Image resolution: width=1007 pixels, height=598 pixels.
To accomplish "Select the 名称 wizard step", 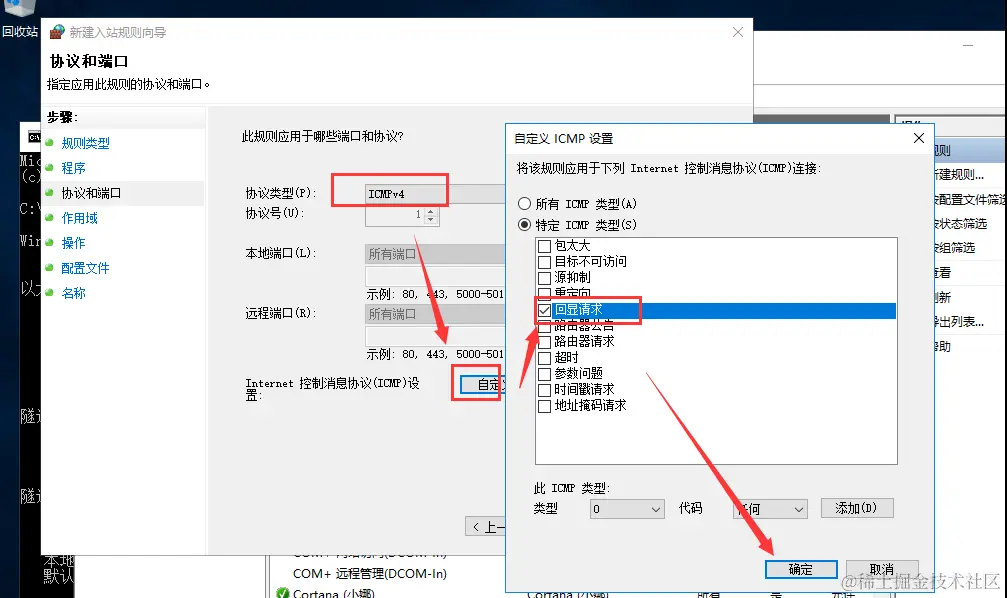I will pyautogui.click(x=73, y=294).
